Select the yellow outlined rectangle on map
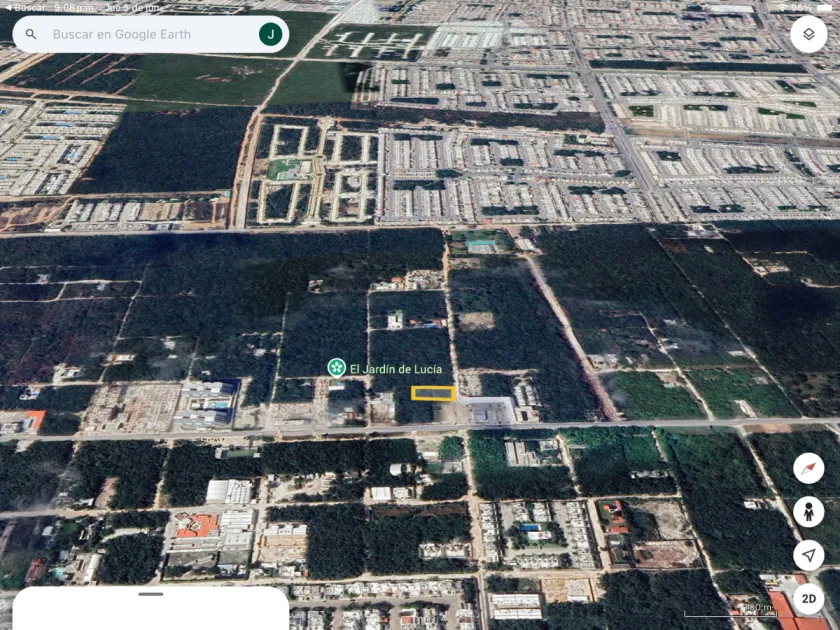This screenshot has height=630, width=840. pos(433,393)
